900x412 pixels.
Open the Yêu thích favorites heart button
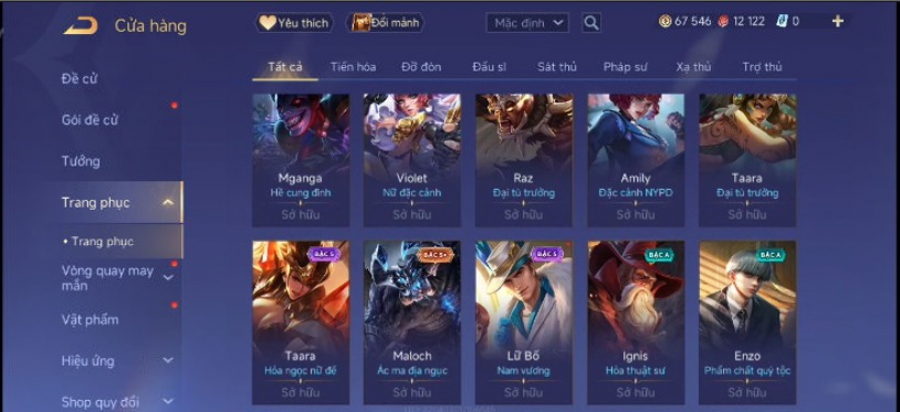[294, 23]
